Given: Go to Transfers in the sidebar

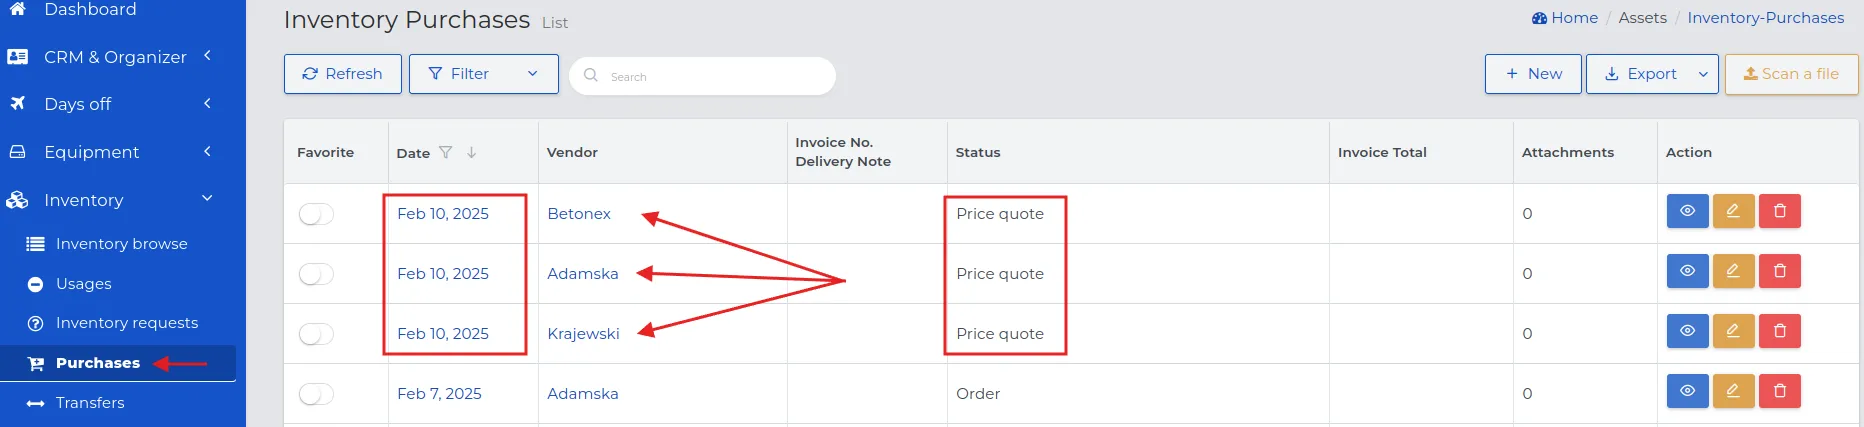Looking at the screenshot, I should tap(90, 403).
